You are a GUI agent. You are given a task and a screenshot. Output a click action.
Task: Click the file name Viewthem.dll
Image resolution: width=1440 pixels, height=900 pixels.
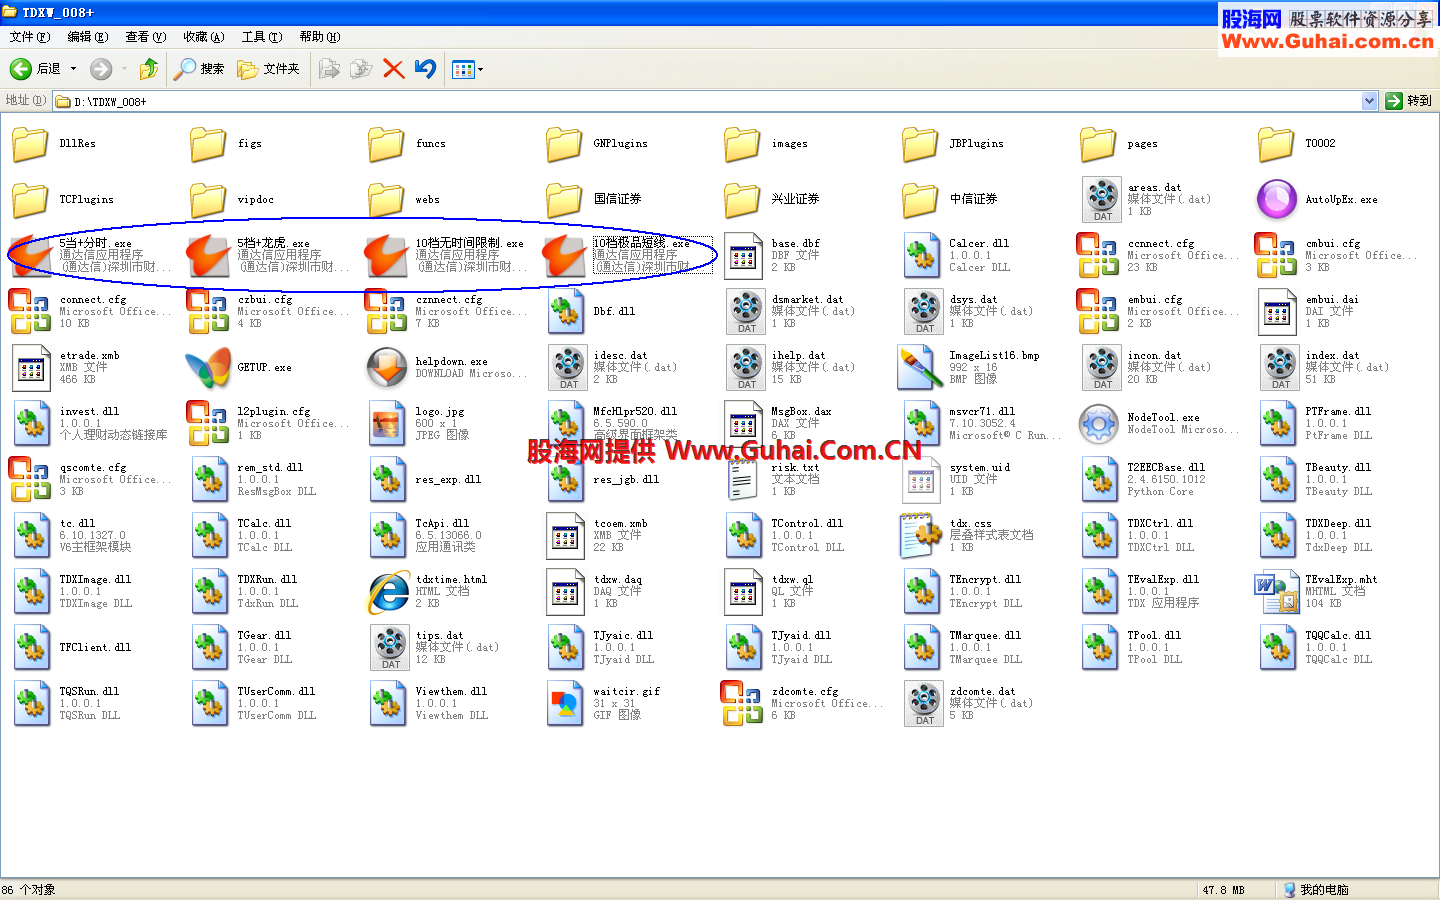coord(451,691)
